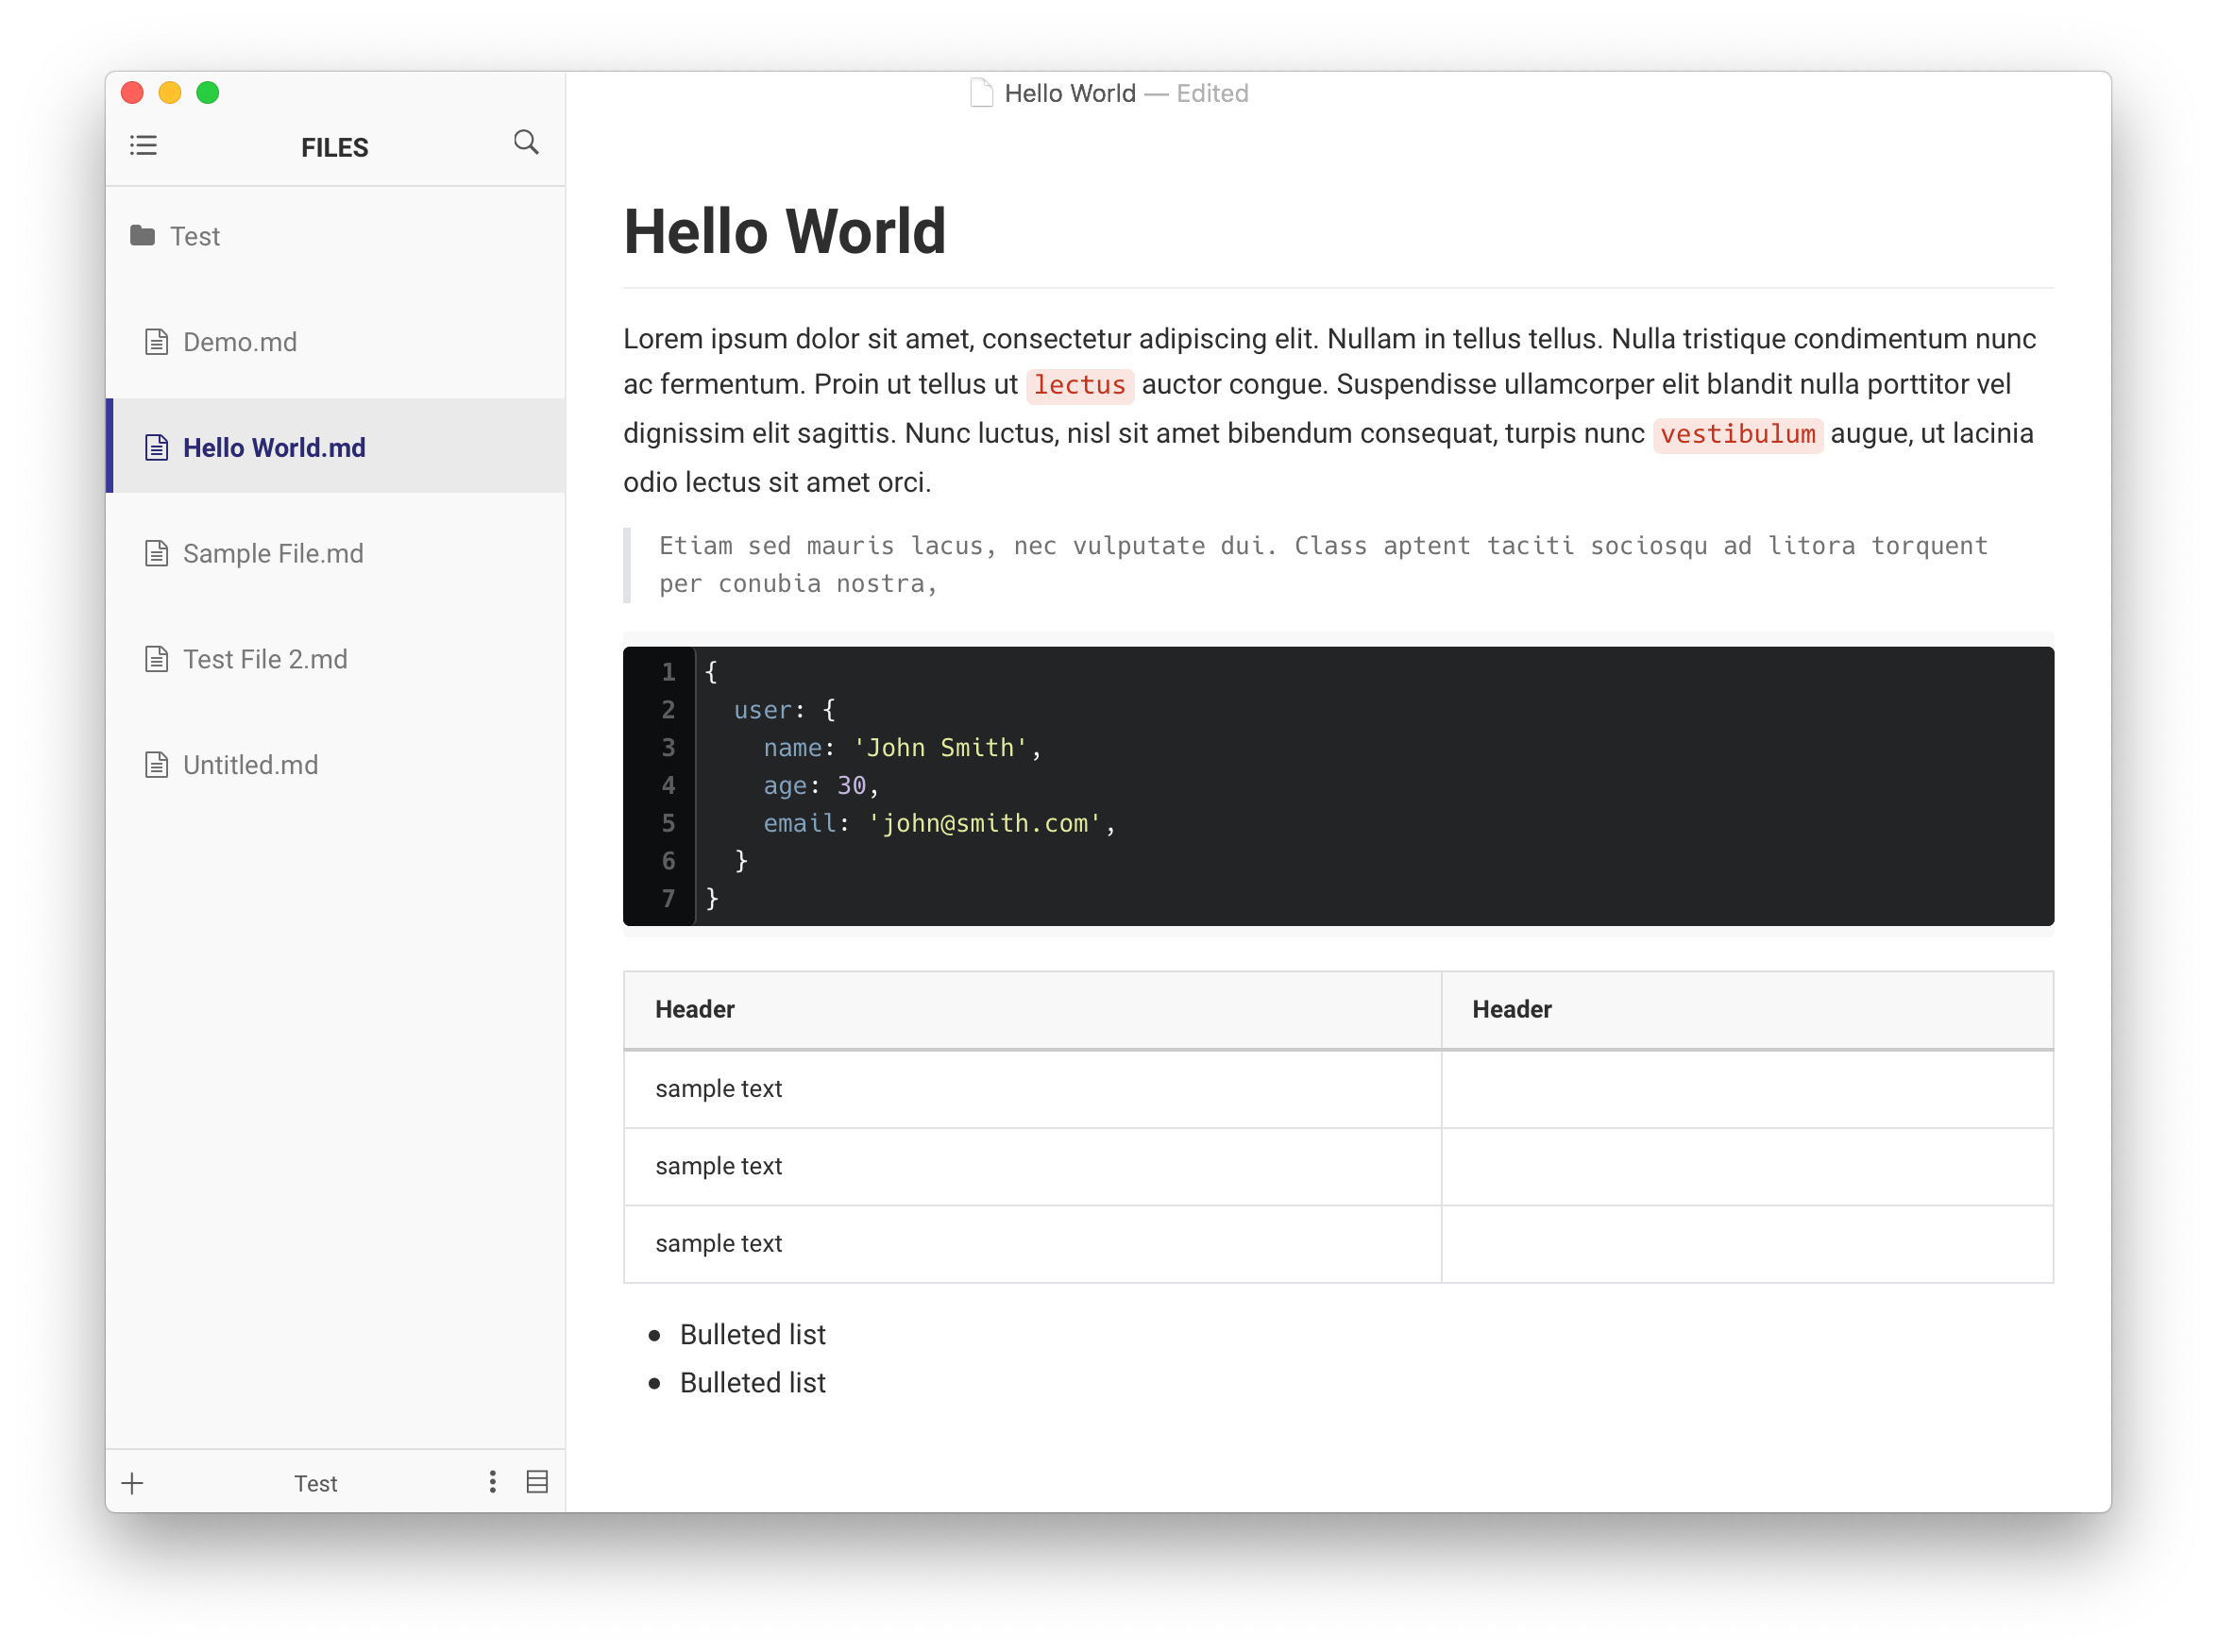Select the Test folder in sidebar
Screen dimensions: 2217x1652
coord(196,234)
